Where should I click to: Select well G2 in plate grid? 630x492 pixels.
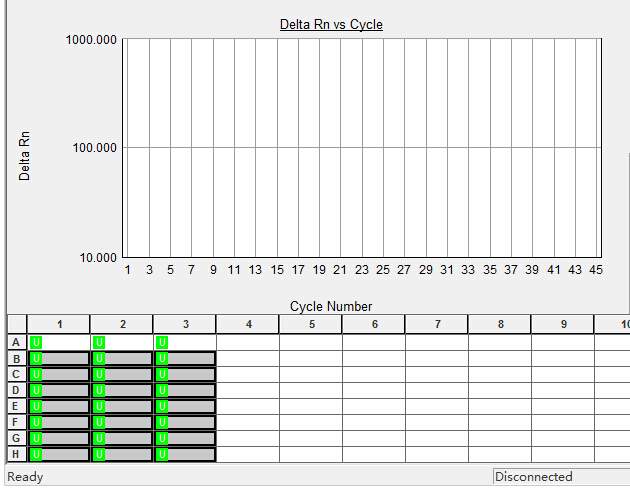click(x=122, y=438)
